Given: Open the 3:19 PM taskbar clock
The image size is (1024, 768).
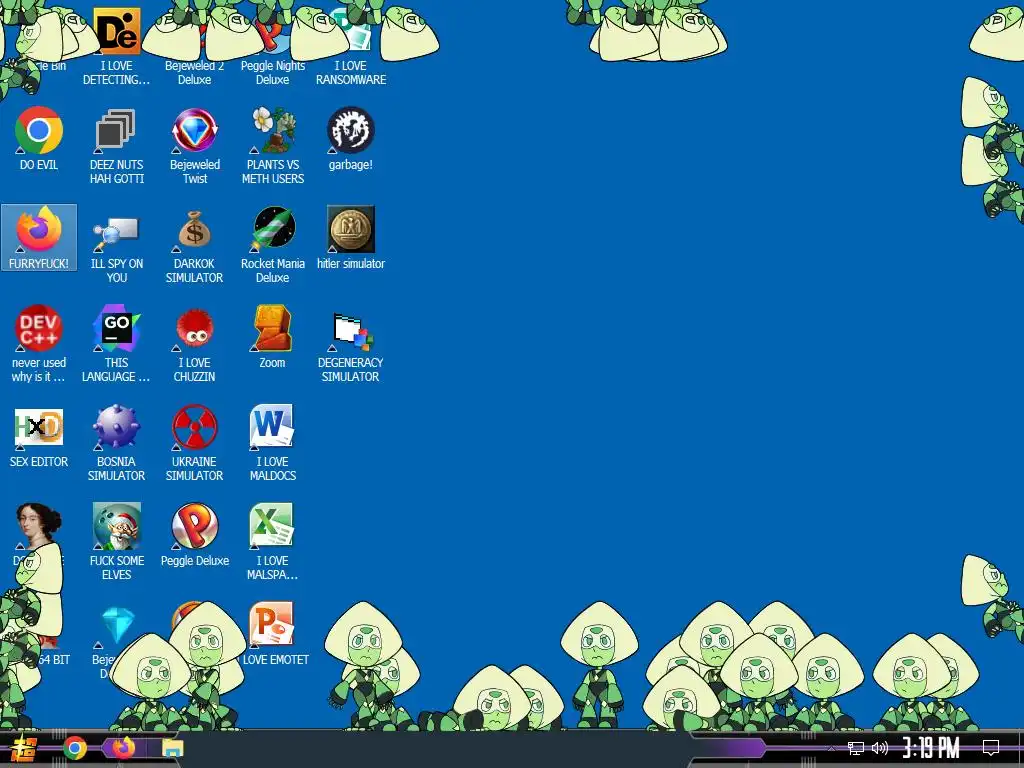Looking at the screenshot, I should pos(931,748).
